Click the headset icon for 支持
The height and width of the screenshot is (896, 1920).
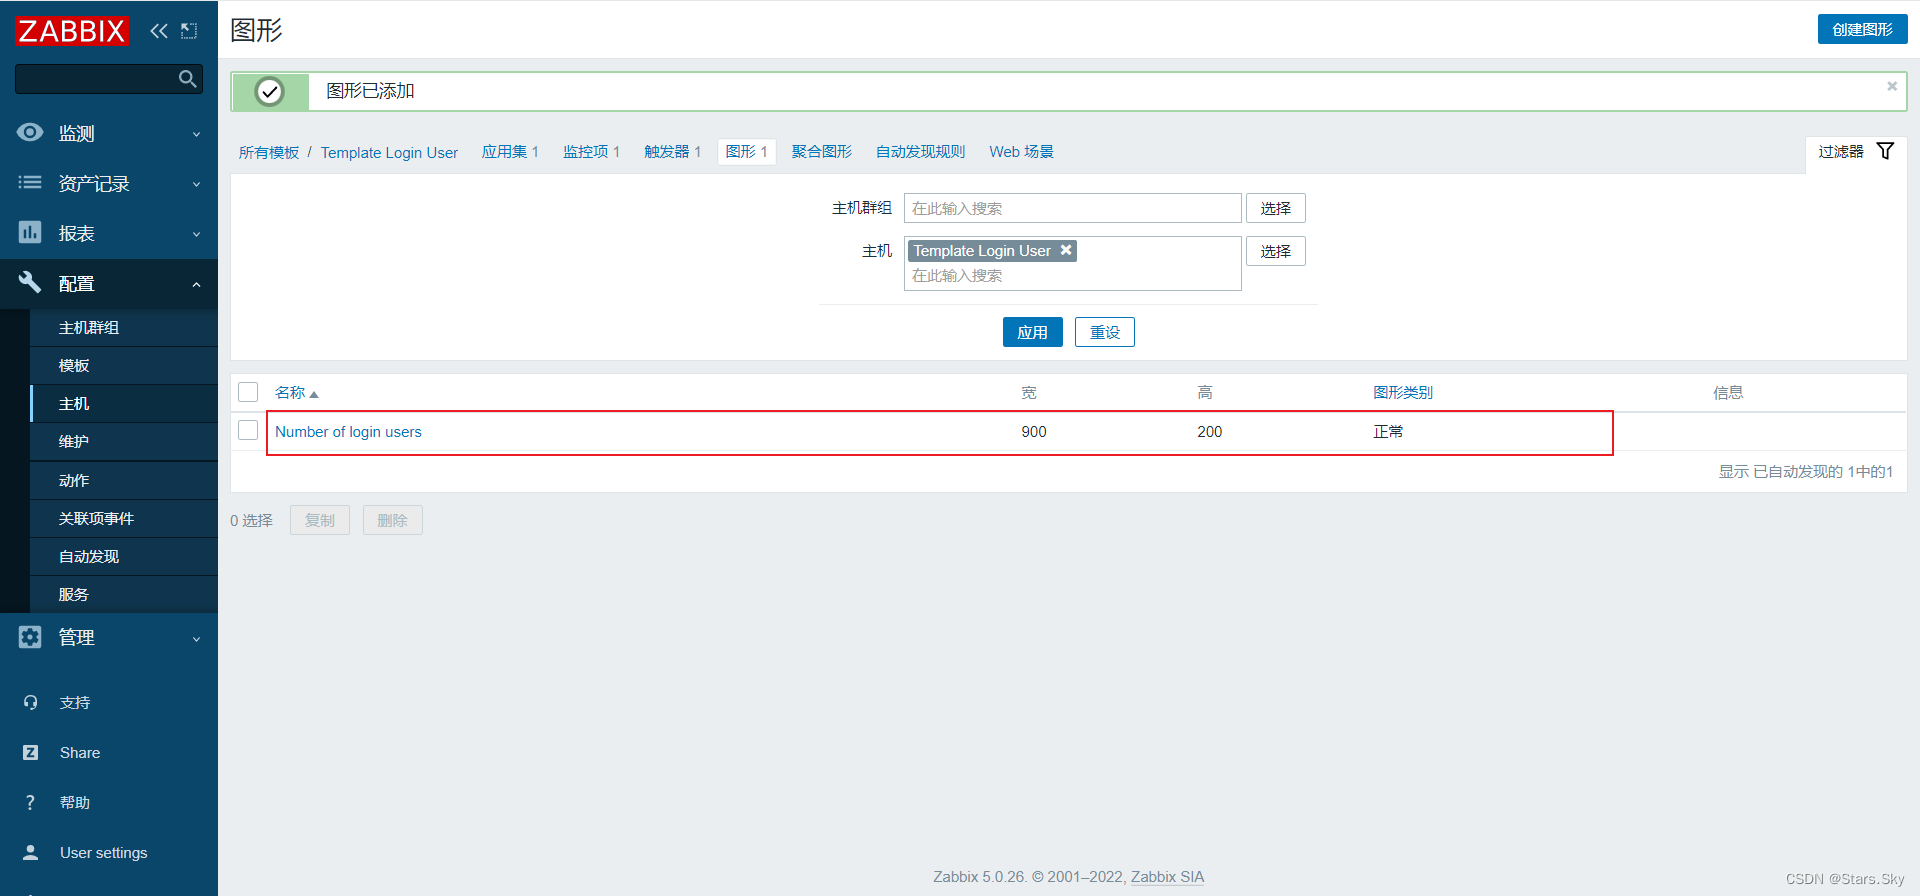click(30, 702)
